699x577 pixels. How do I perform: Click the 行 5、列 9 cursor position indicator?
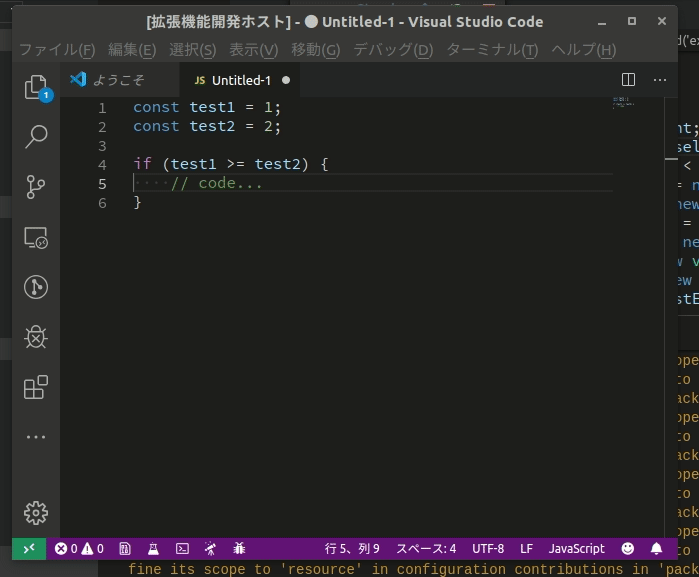[x=352, y=548]
